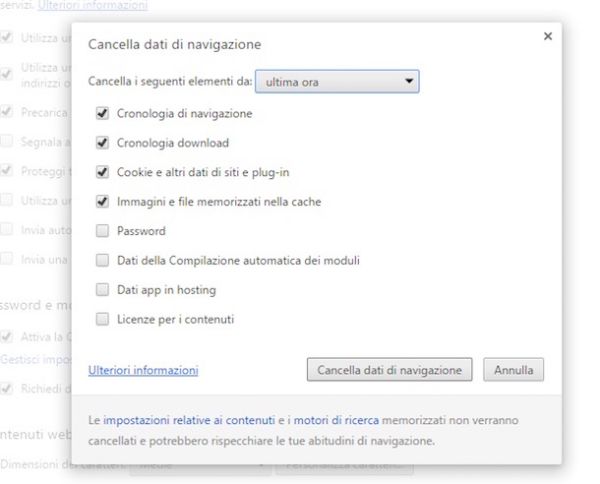The image size is (600, 484).
Task: Uncheck Cronologia di navigazione checkbox
Action: 102,114
